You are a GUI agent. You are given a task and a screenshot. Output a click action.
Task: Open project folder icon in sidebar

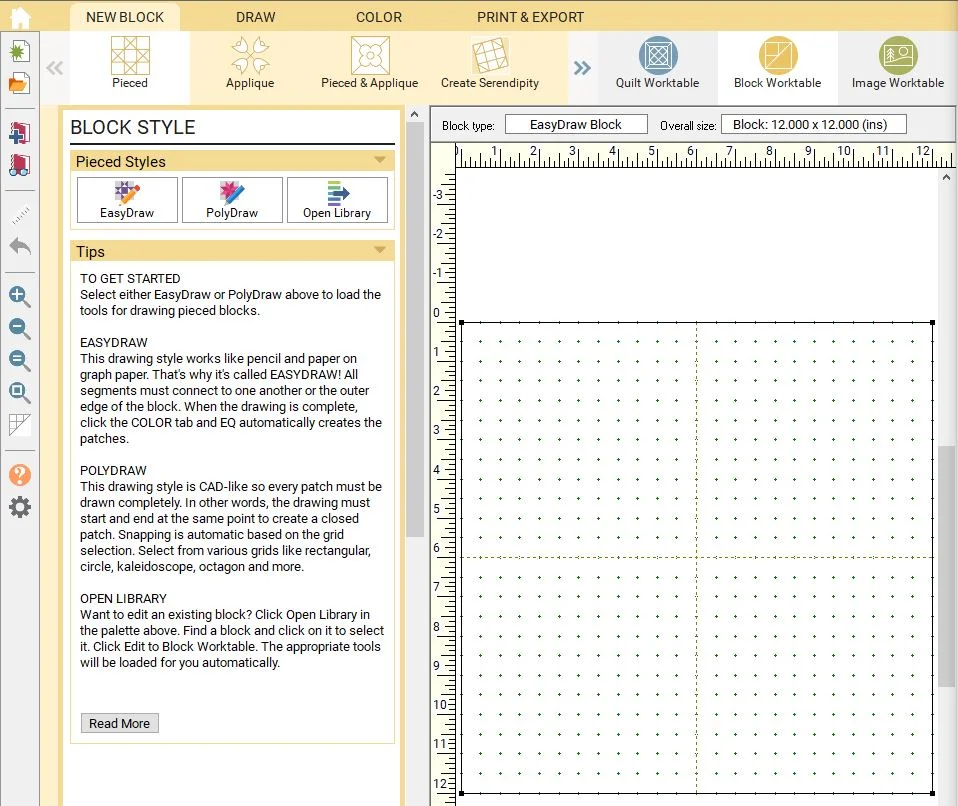point(19,83)
